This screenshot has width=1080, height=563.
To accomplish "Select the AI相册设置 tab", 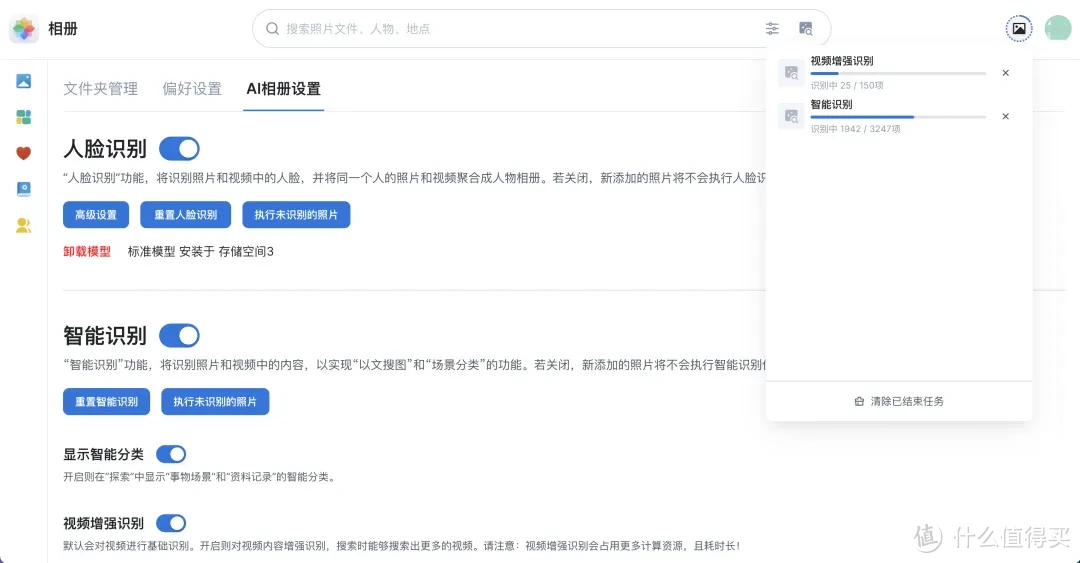I will pyautogui.click(x=284, y=89).
